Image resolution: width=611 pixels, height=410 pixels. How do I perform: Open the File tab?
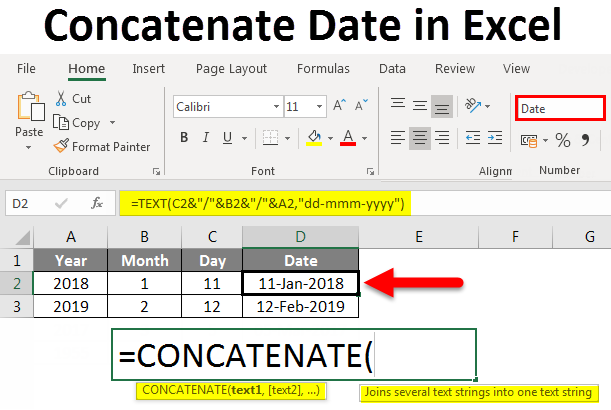[26, 69]
